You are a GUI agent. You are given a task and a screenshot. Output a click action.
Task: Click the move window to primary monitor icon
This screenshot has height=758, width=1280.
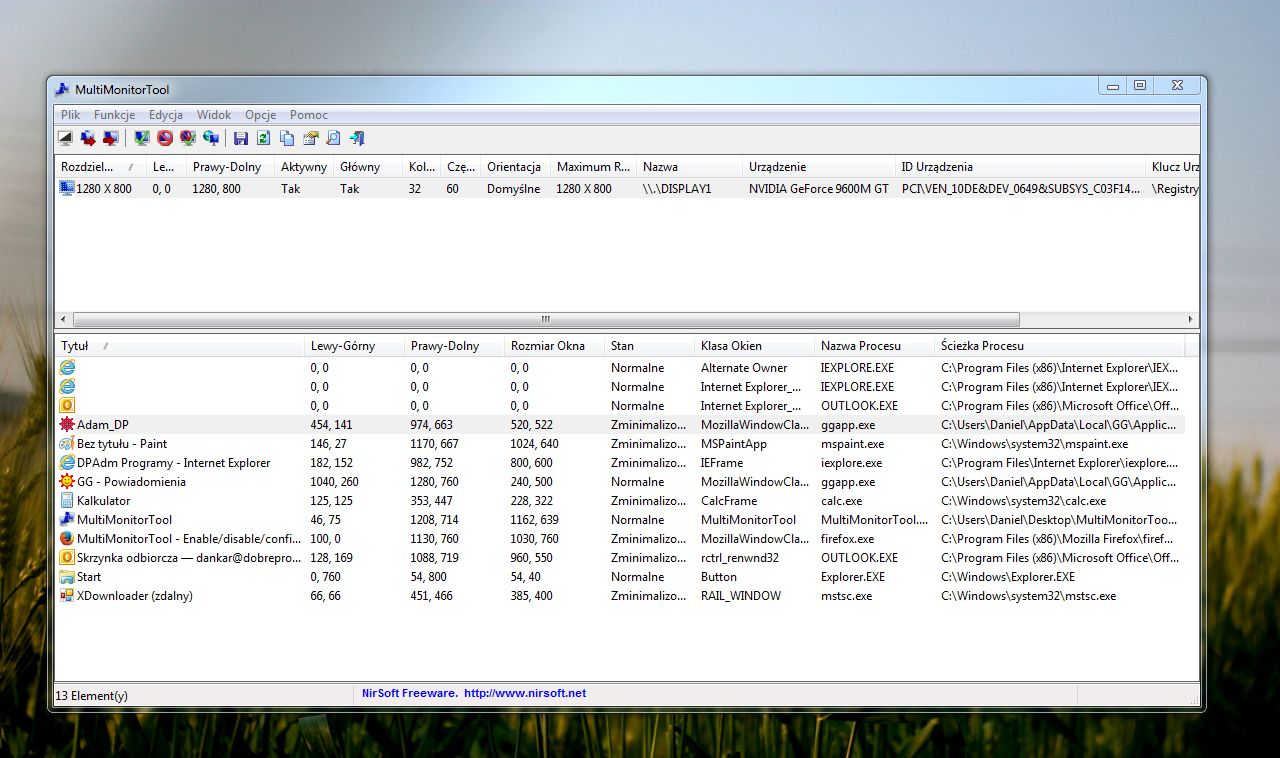(x=110, y=138)
